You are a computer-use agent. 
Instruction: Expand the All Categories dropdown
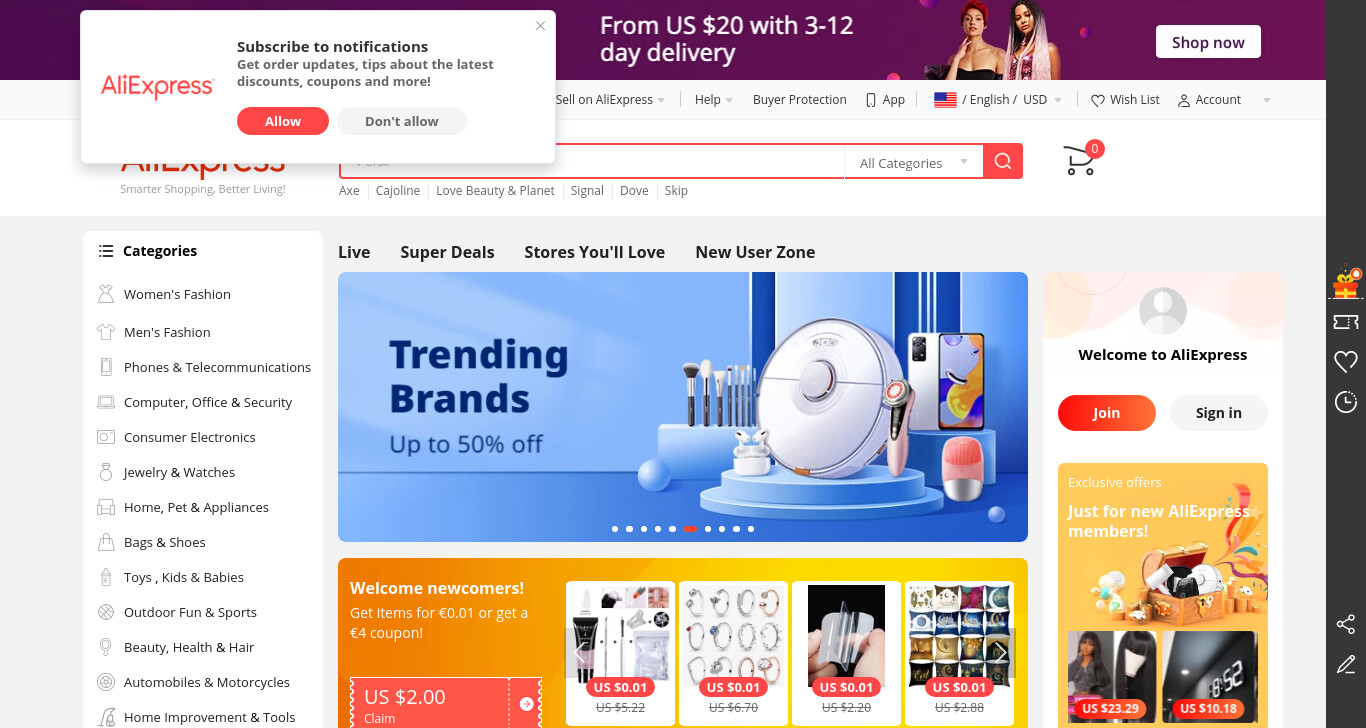pyautogui.click(x=914, y=162)
